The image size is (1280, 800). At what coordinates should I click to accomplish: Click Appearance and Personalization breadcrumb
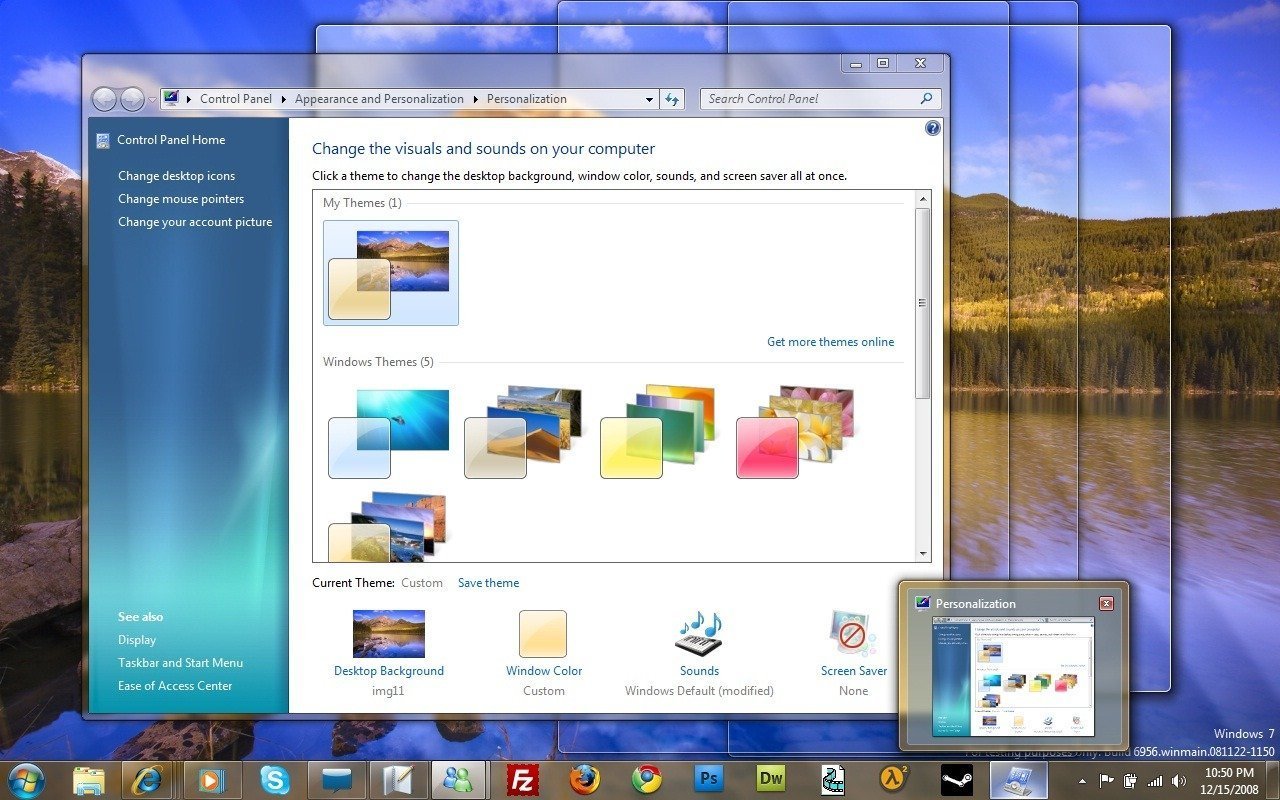tap(379, 99)
